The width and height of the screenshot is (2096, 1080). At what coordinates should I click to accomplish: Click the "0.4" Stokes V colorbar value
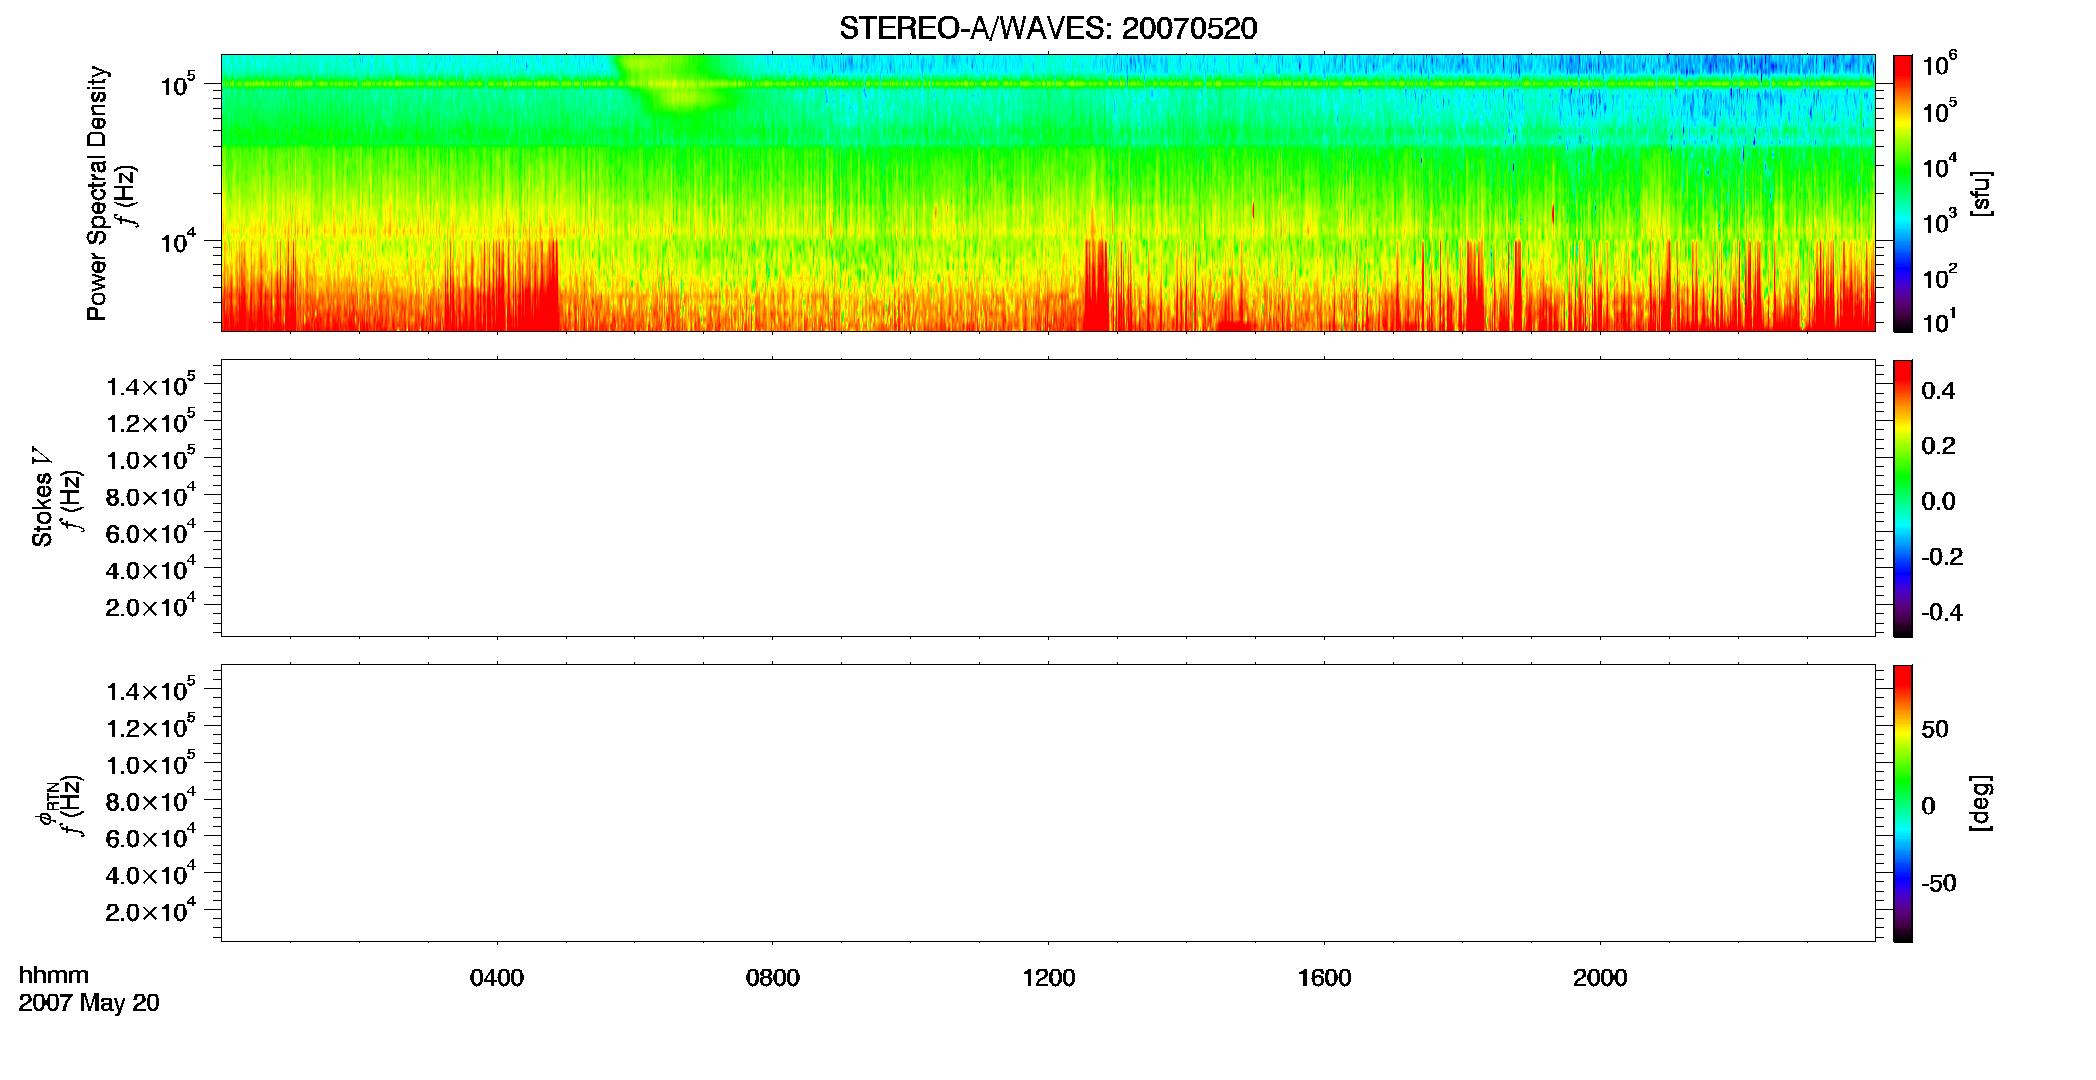pyautogui.click(x=1938, y=391)
